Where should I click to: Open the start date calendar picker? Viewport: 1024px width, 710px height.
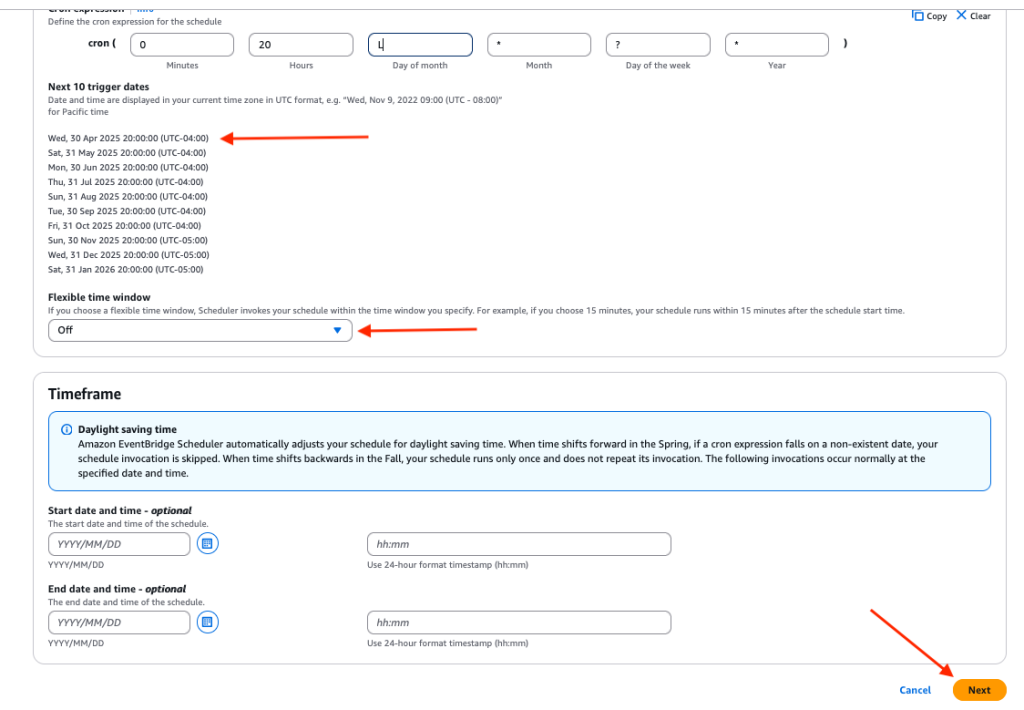point(207,543)
